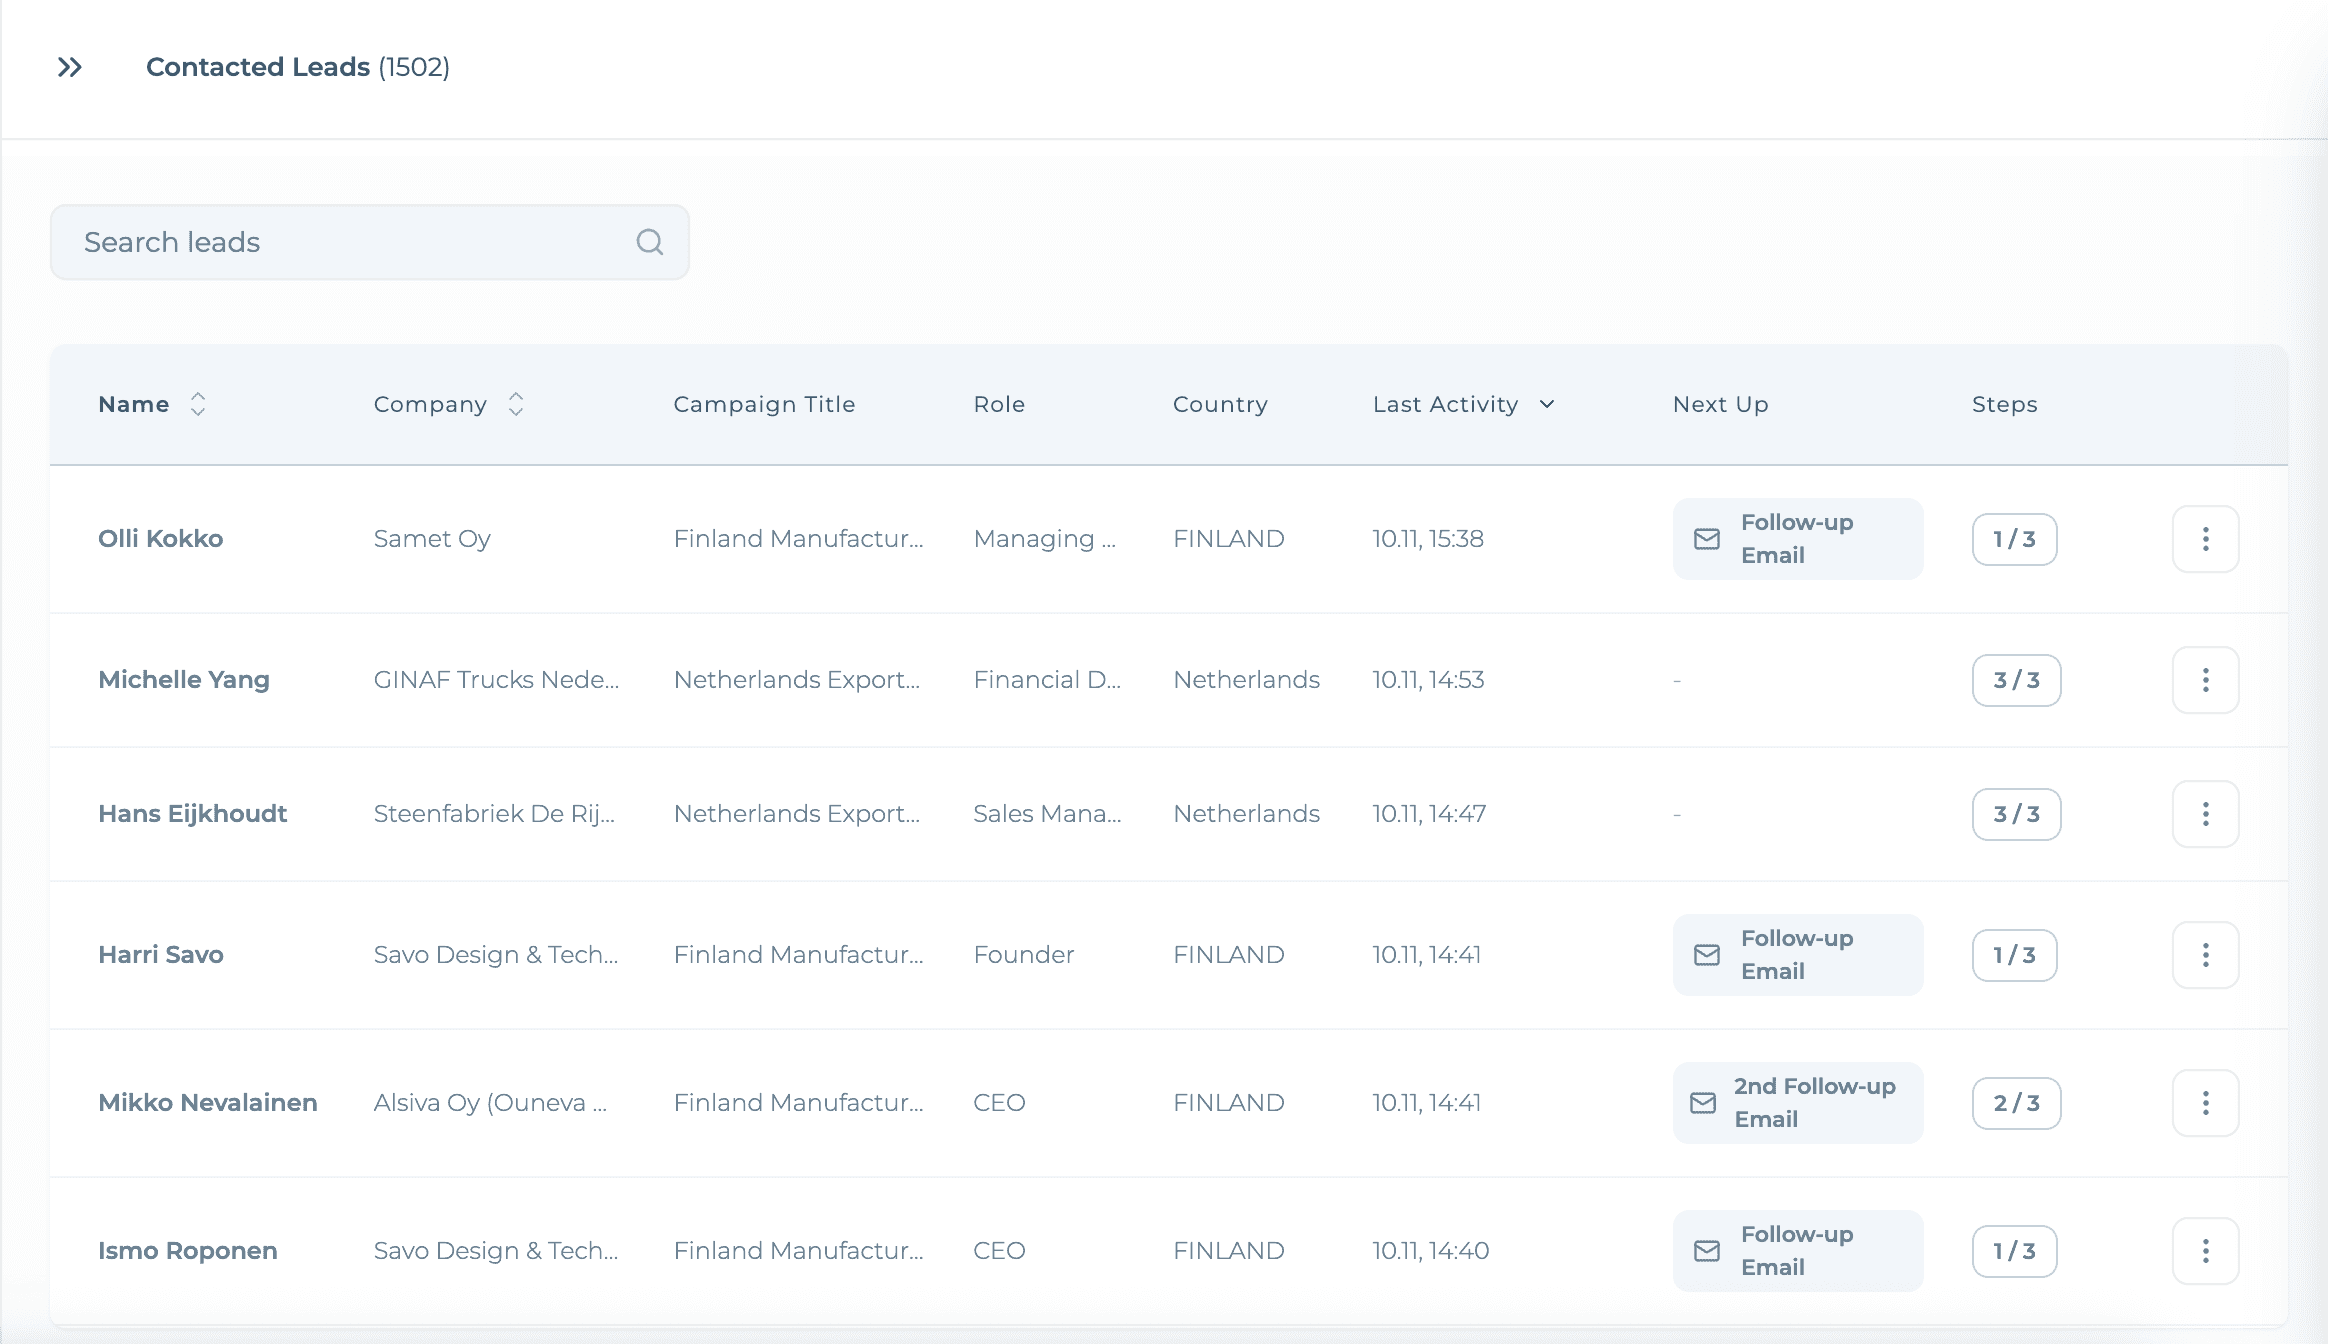Open the Last Activity sort dropdown arrow
The width and height of the screenshot is (2328, 1344).
(1547, 404)
